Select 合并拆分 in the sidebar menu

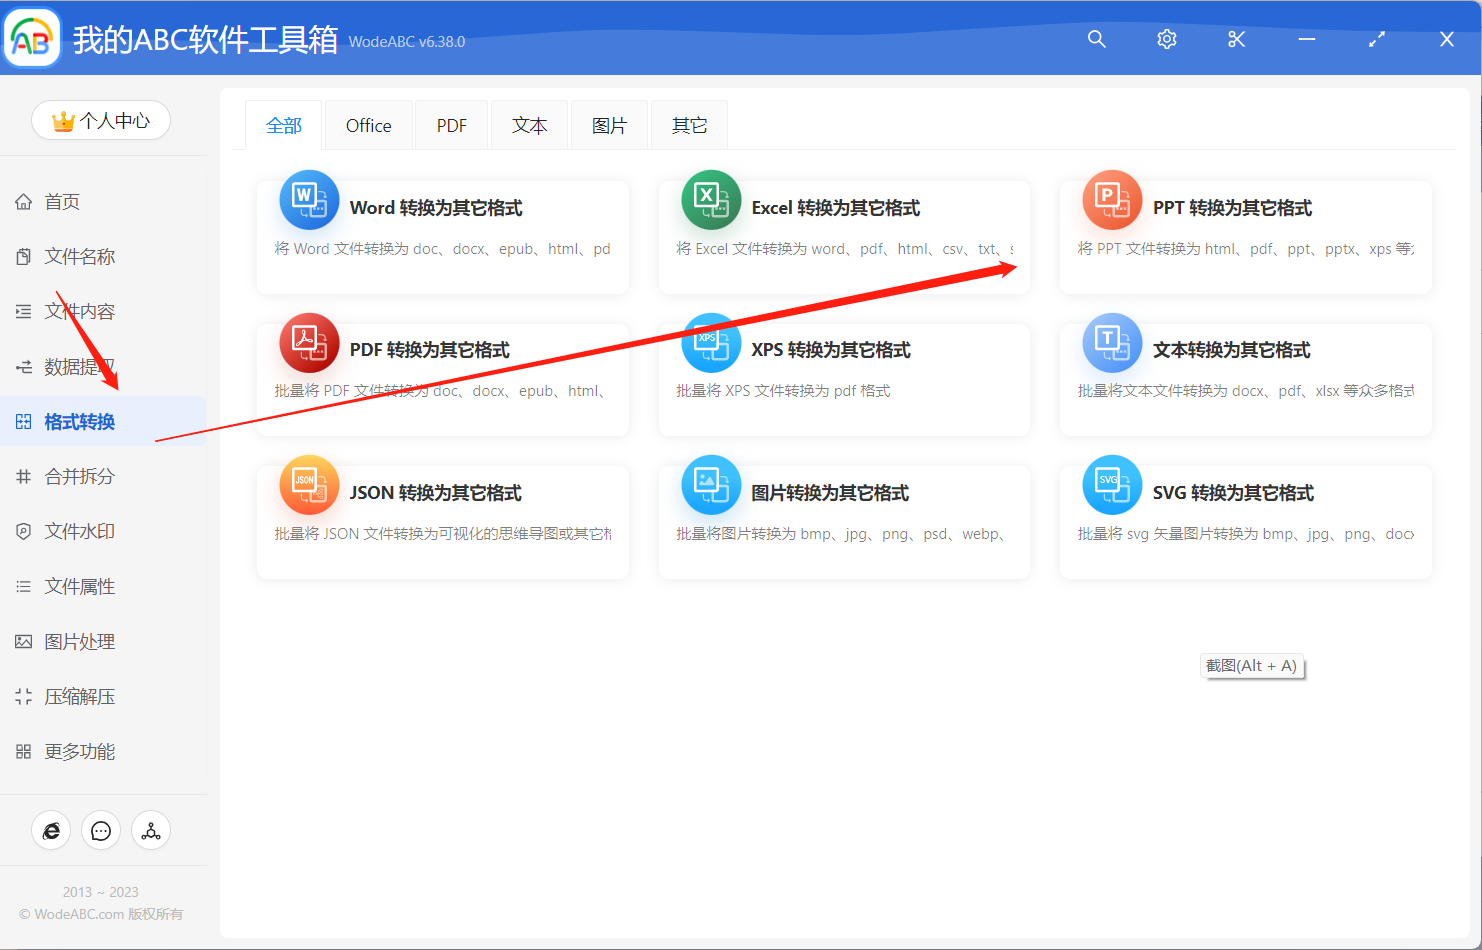[x=79, y=476]
